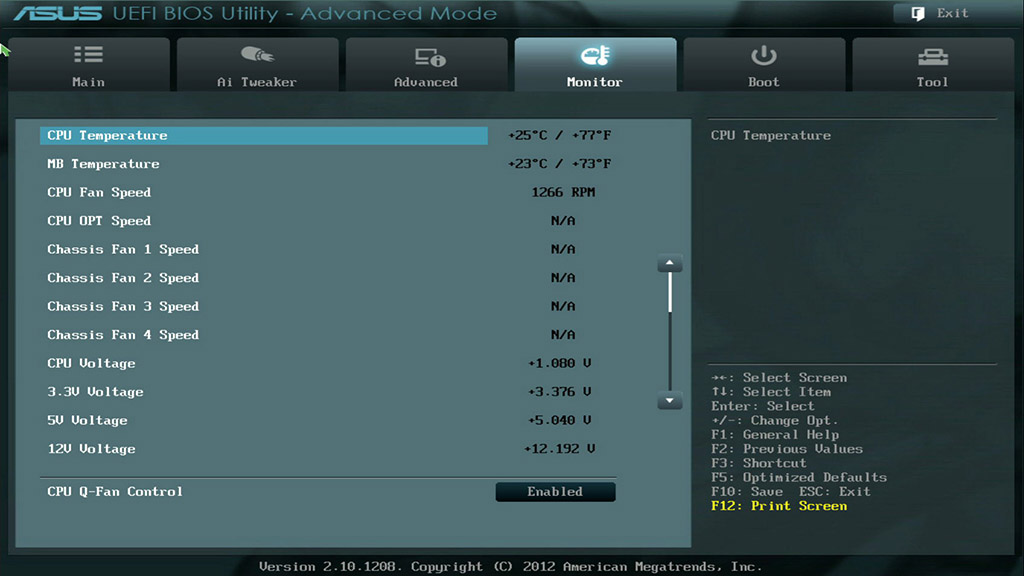This screenshot has height=576, width=1024.
Task: Click the +12.192 V value
Action: point(560,449)
